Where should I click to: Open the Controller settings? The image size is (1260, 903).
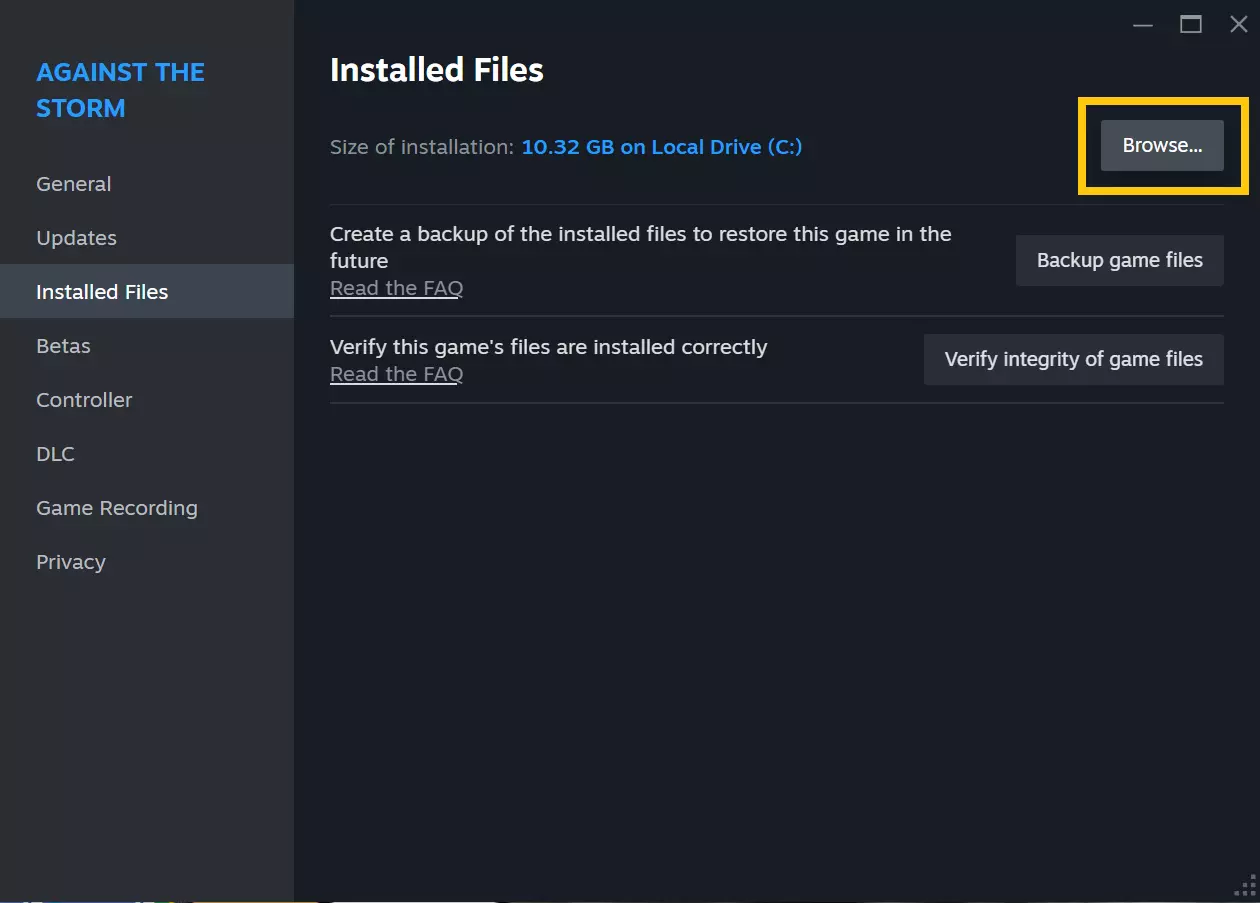[84, 400]
